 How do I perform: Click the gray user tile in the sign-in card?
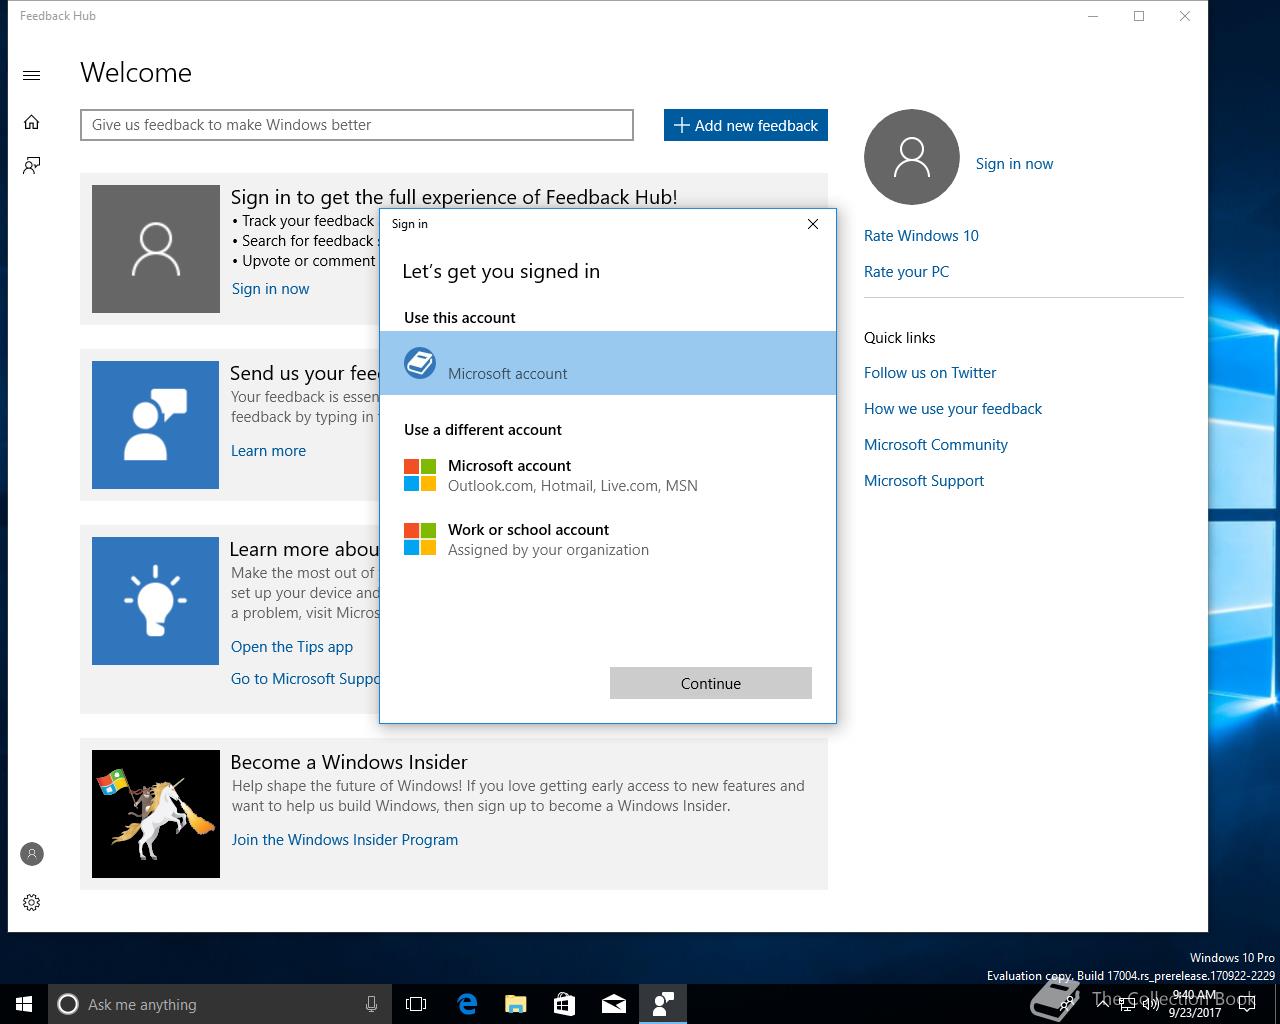tap(155, 249)
